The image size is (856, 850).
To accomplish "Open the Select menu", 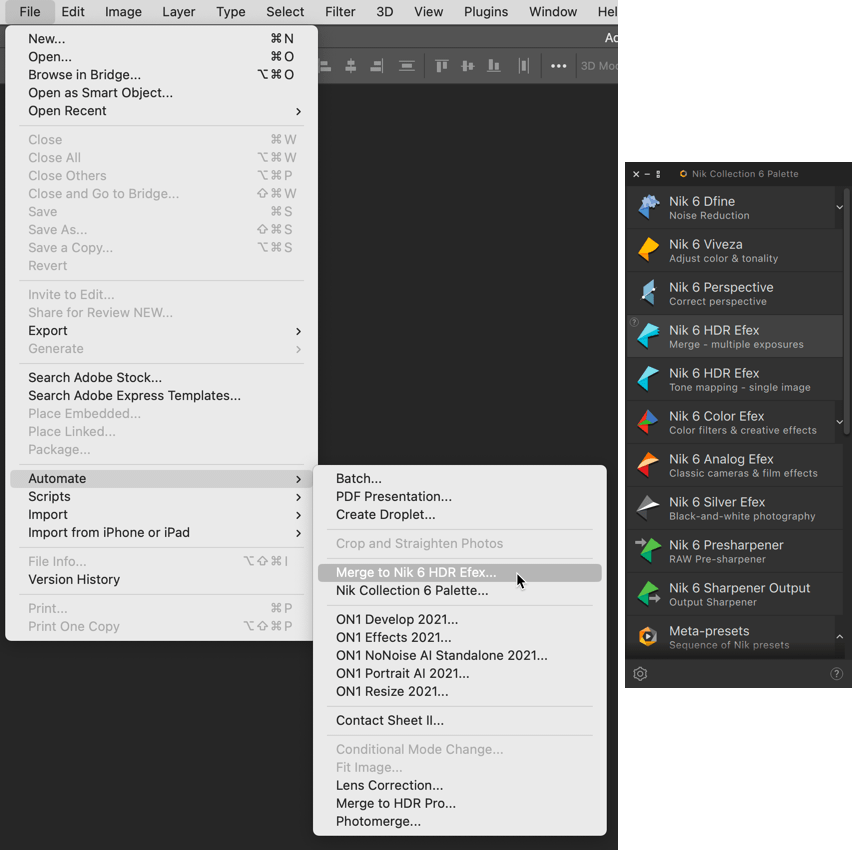I will tap(285, 12).
